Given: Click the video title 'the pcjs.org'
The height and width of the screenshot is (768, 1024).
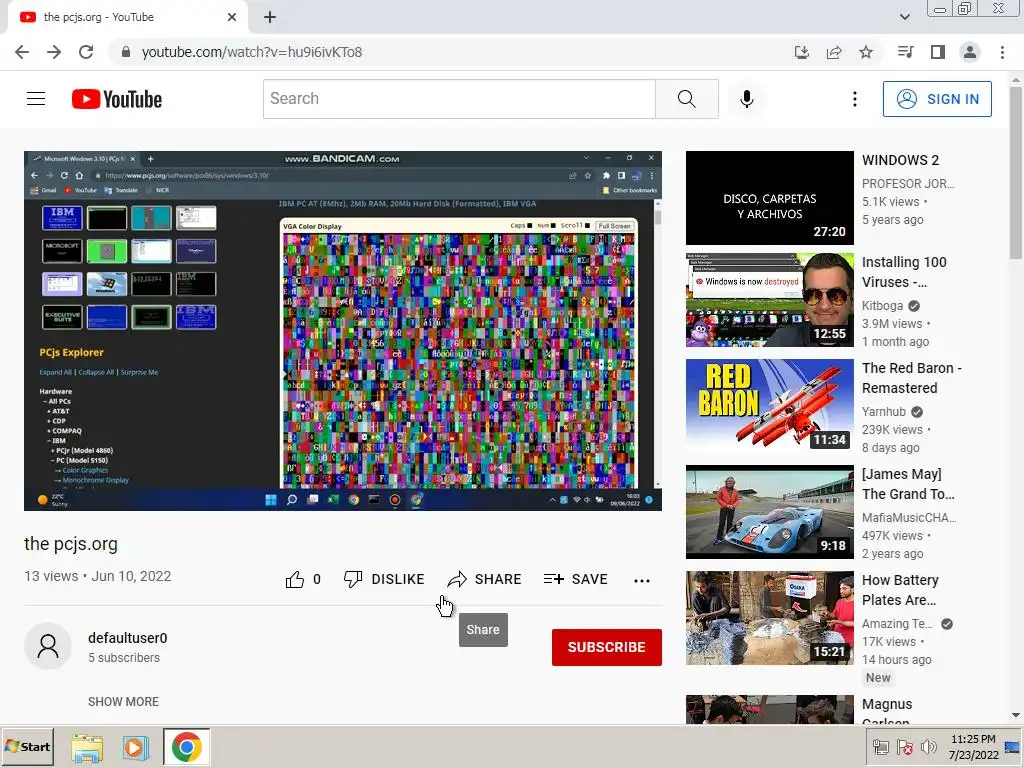Looking at the screenshot, I should coord(71,543).
